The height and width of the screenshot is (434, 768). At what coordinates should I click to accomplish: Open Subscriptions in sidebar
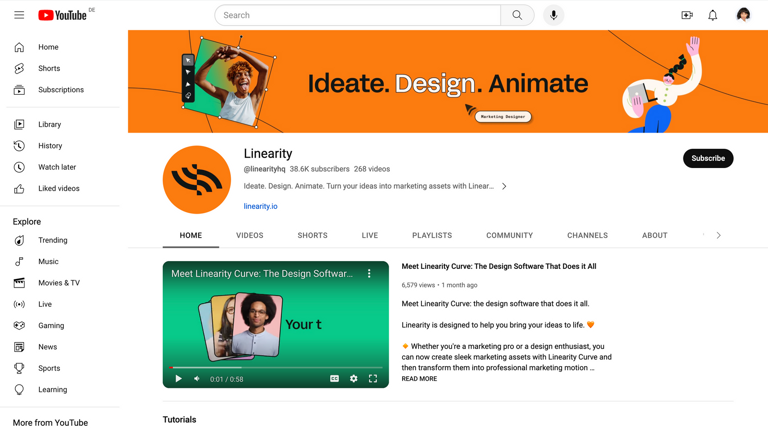point(63,90)
